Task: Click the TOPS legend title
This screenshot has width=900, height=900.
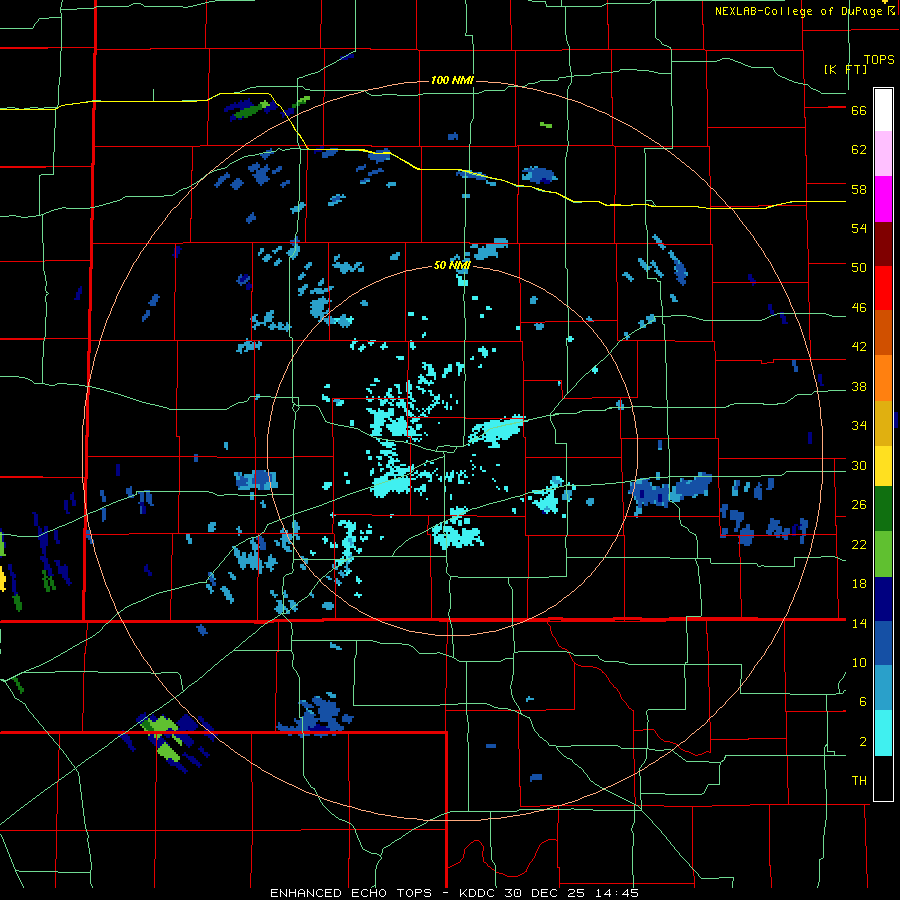Action: [879, 60]
